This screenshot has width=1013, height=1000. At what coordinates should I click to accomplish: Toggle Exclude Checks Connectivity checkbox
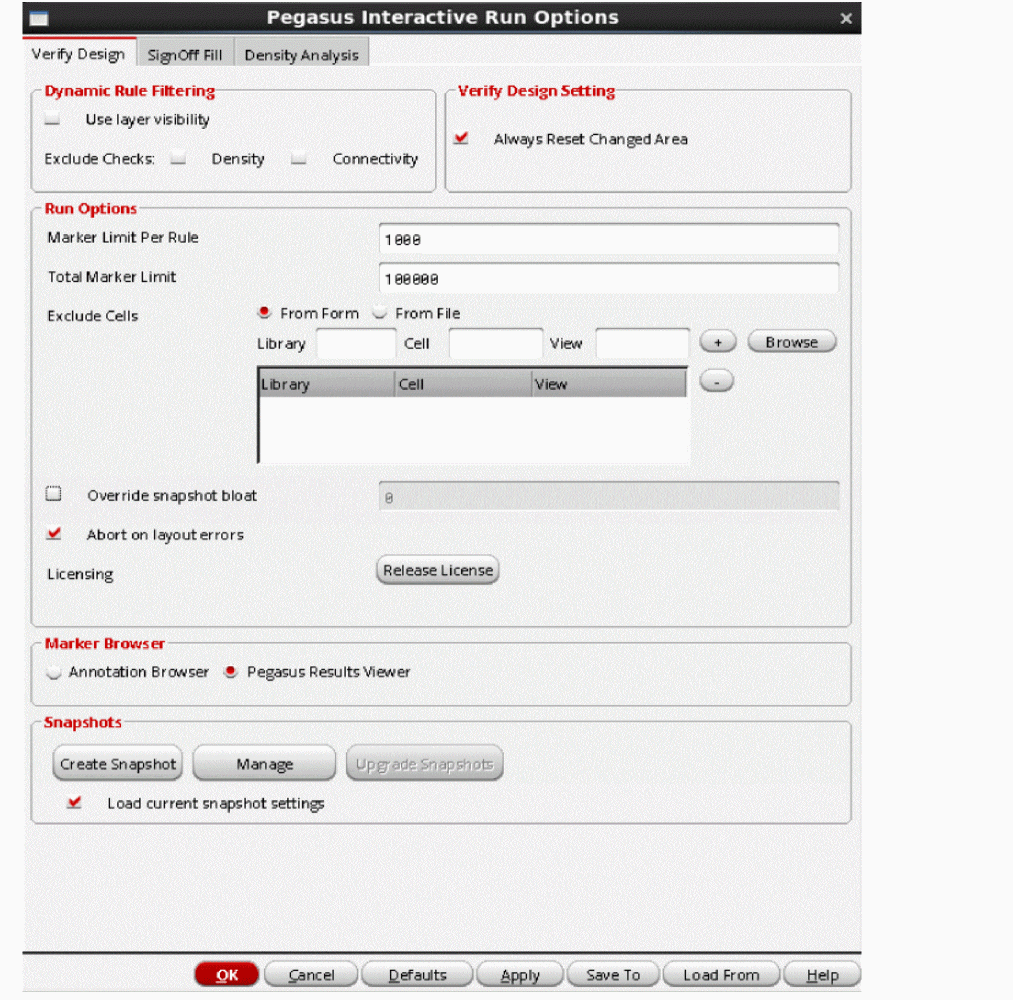(x=298, y=159)
